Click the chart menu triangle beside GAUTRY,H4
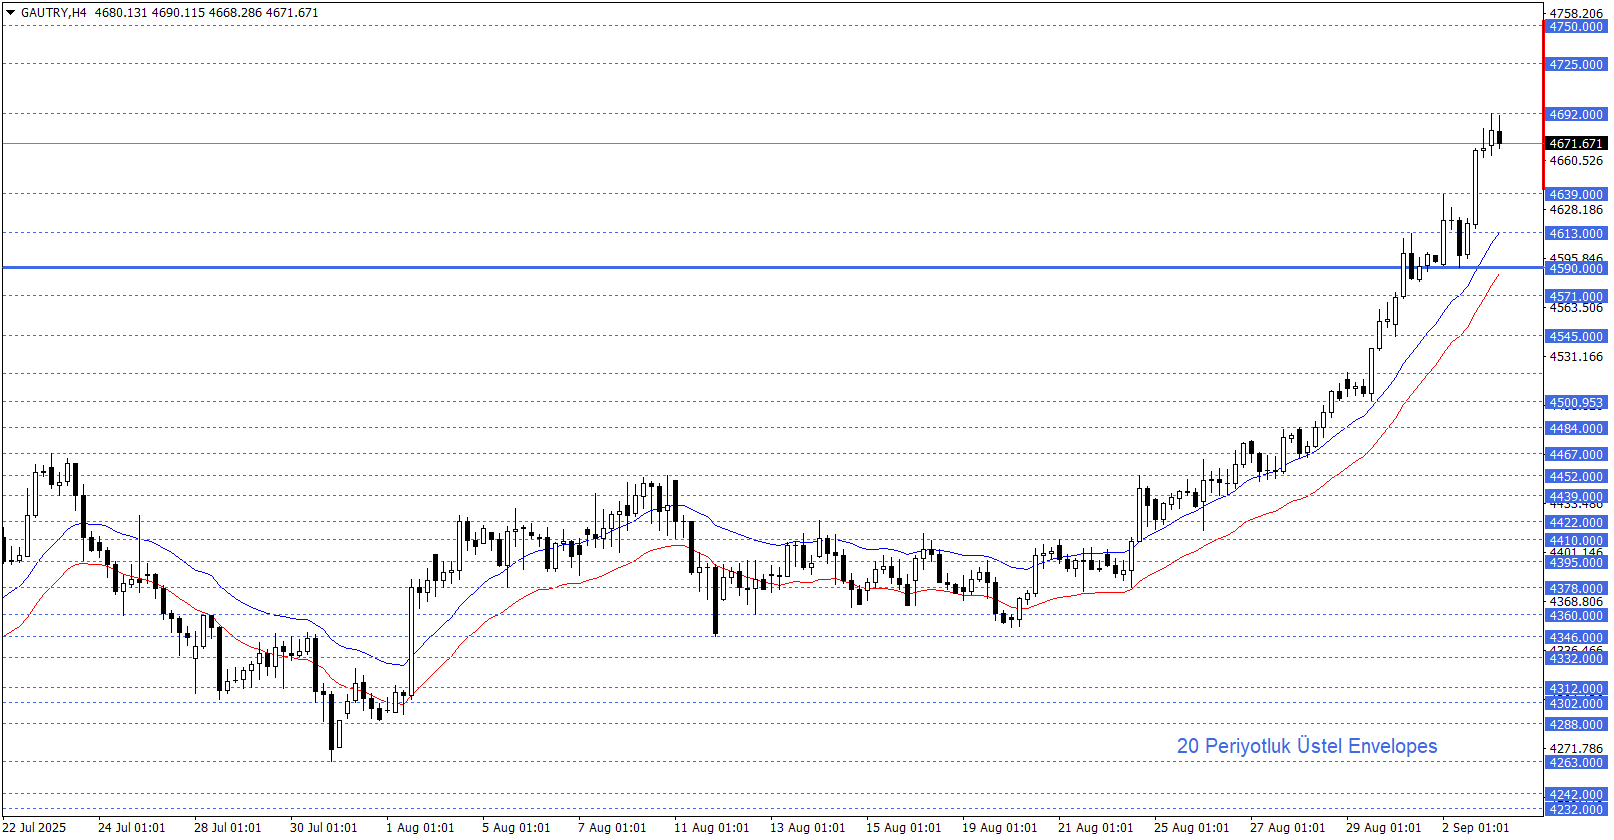This screenshot has width=1614, height=840. (x=10, y=13)
